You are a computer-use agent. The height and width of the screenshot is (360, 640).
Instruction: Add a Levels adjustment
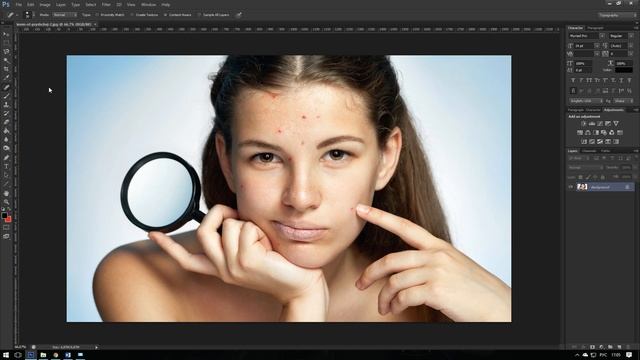(x=592, y=123)
